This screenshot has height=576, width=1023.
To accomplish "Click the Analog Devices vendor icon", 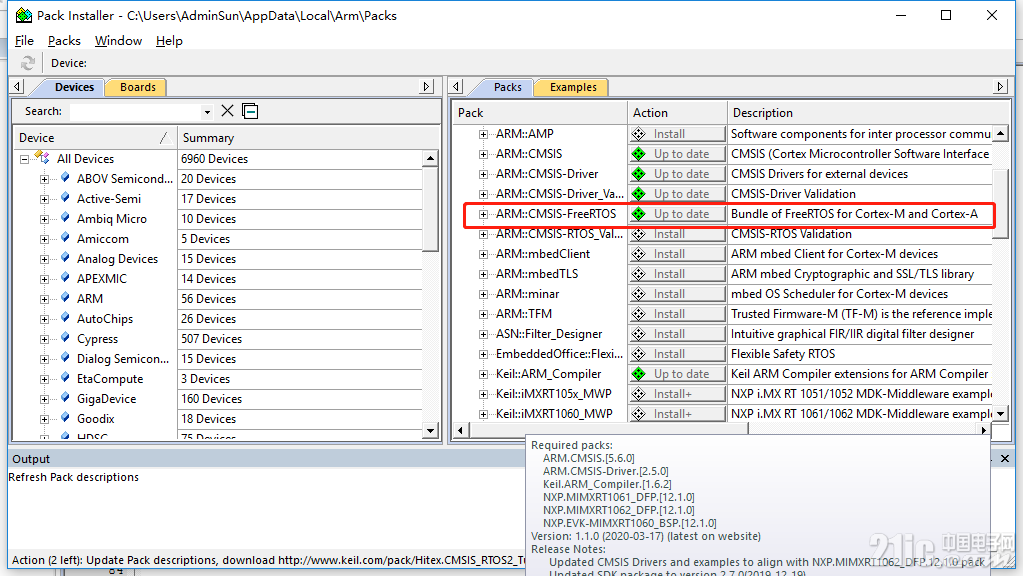I will pyautogui.click(x=65, y=258).
